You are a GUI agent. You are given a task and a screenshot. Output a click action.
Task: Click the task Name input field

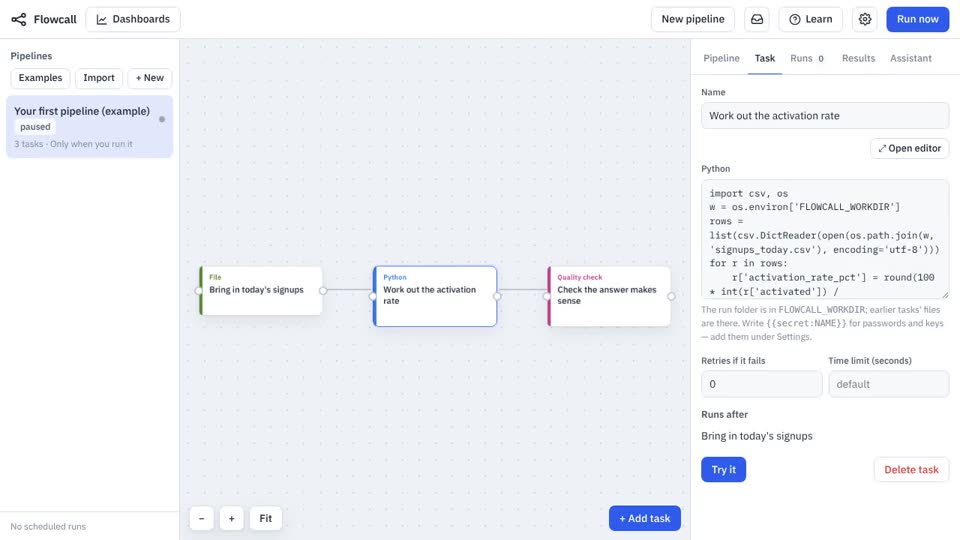pyautogui.click(x=825, y=116)
